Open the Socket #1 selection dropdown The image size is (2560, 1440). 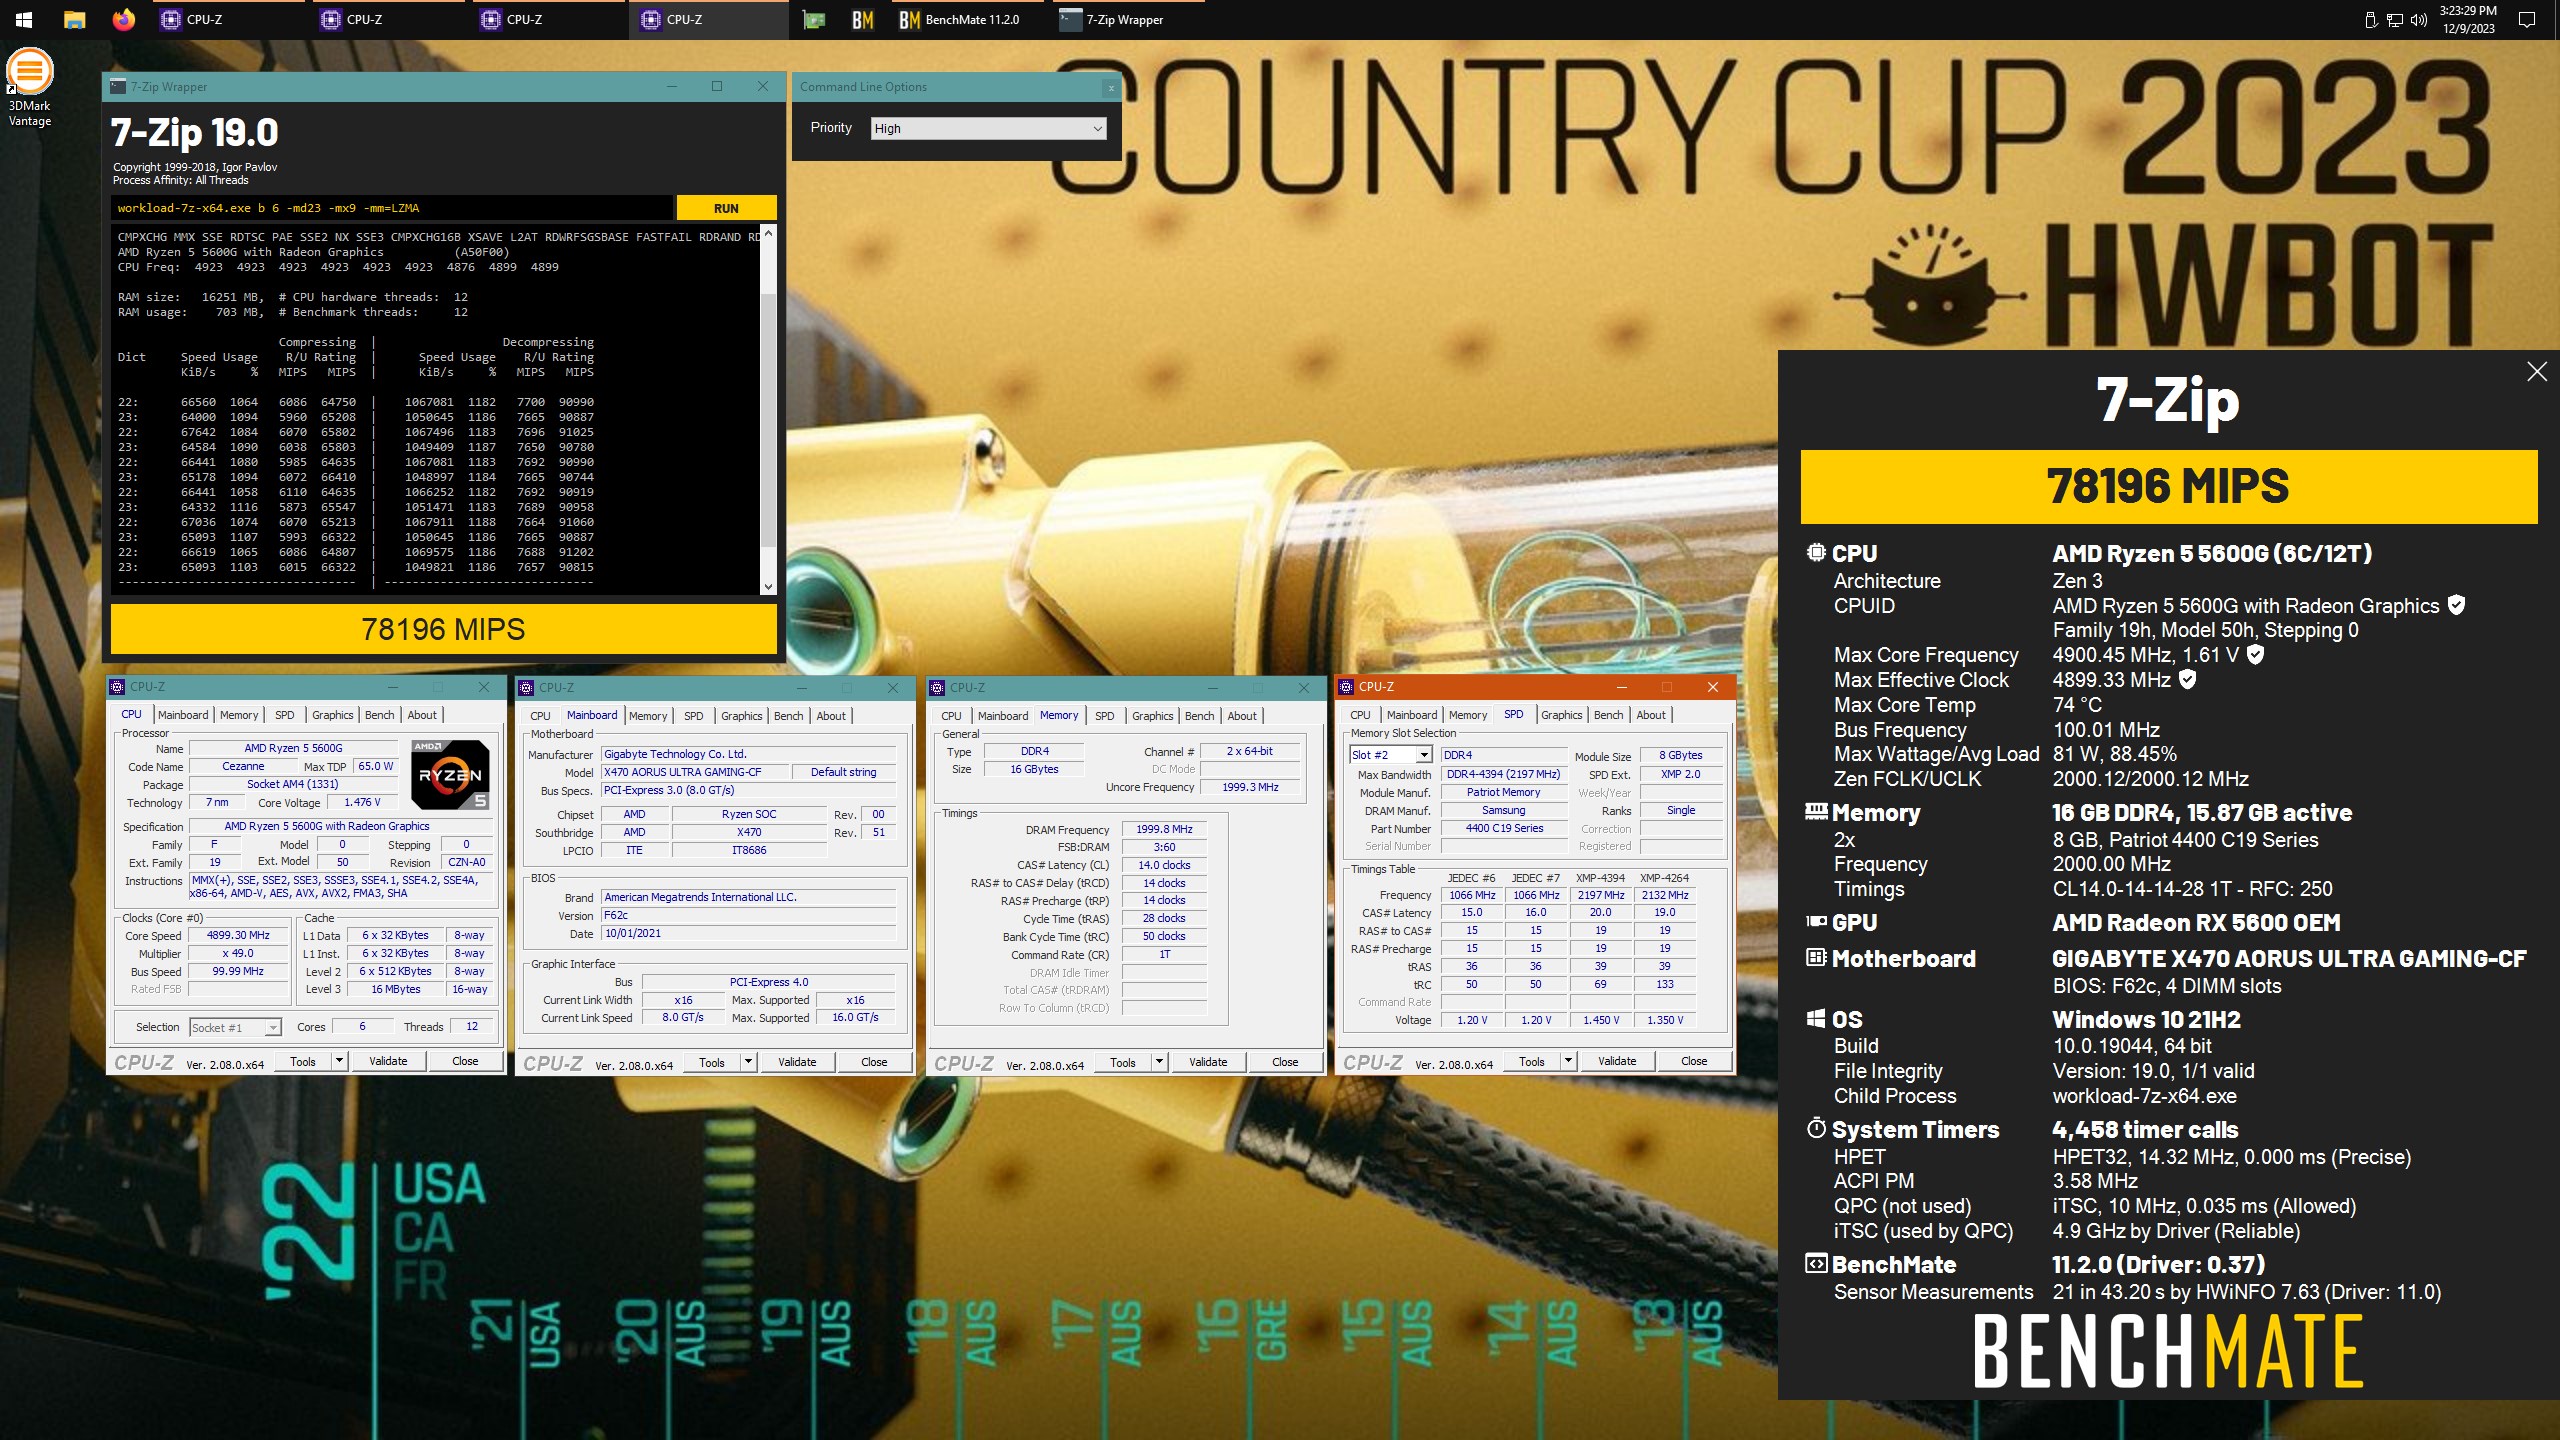point(235,1027)
